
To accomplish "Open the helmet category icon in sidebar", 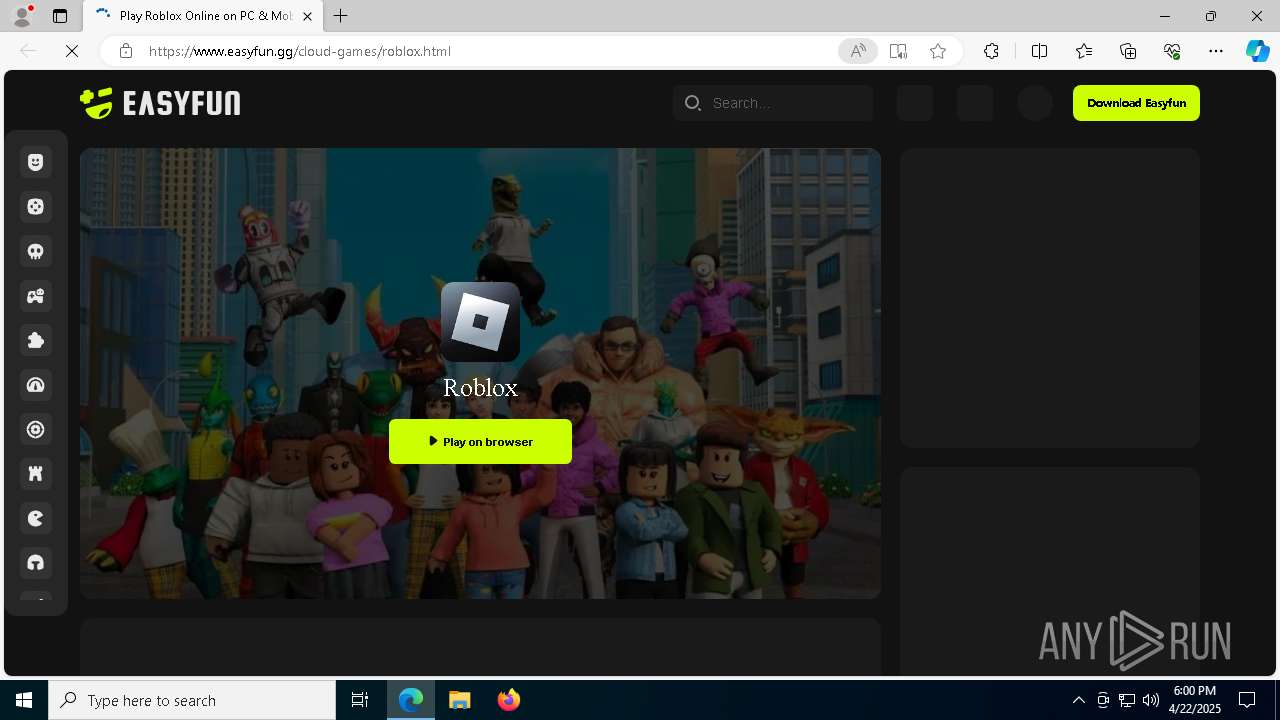I will pos(36,563).
